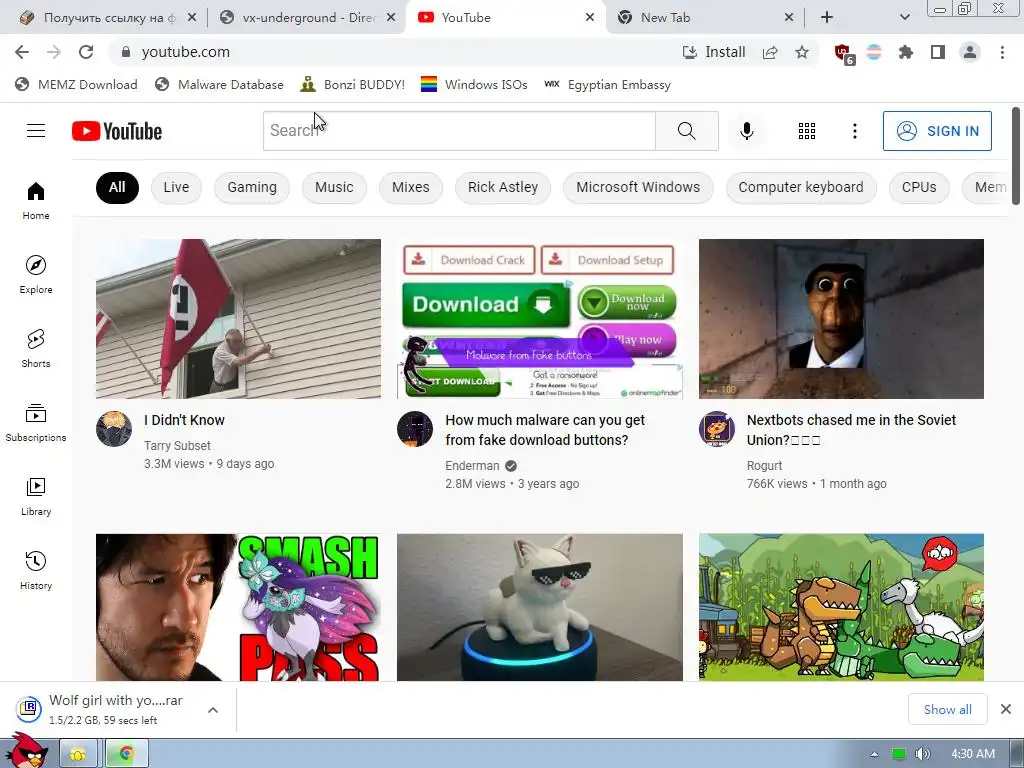Bookmark this page with the star icon

pyautogui.click(x=802, y=52)
